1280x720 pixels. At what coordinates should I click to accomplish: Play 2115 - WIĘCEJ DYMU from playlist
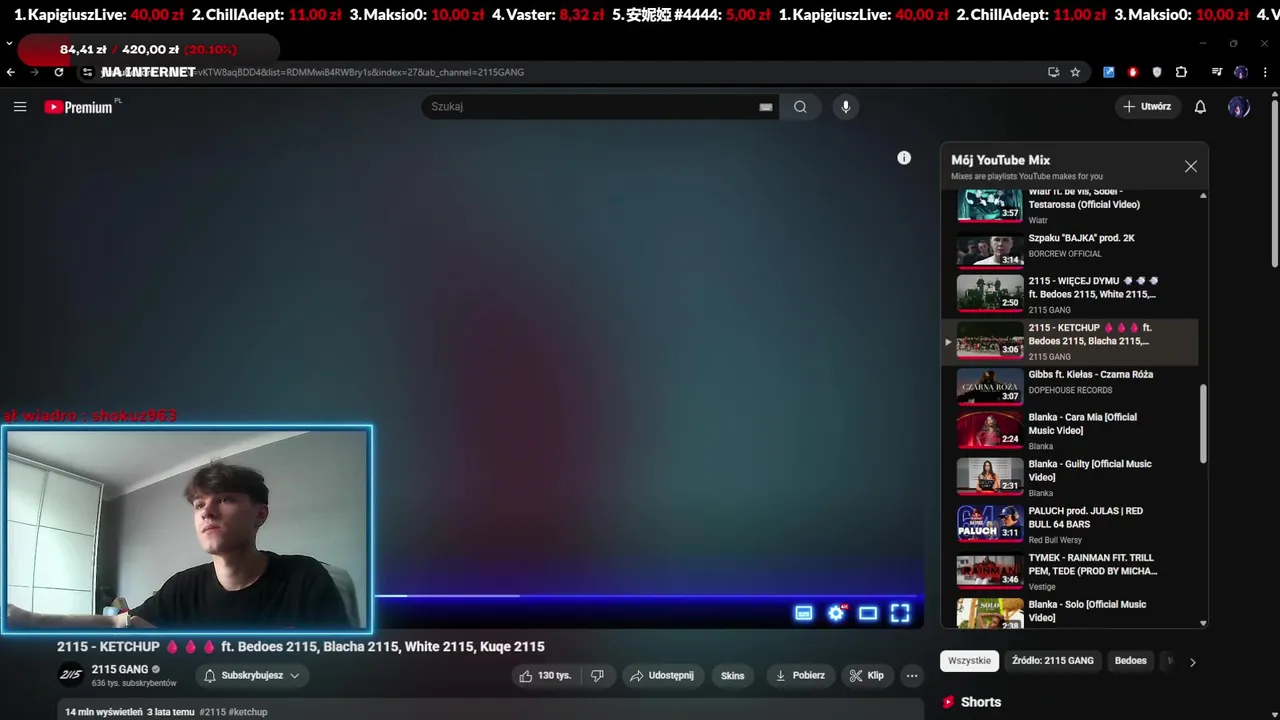[1070, 294]
